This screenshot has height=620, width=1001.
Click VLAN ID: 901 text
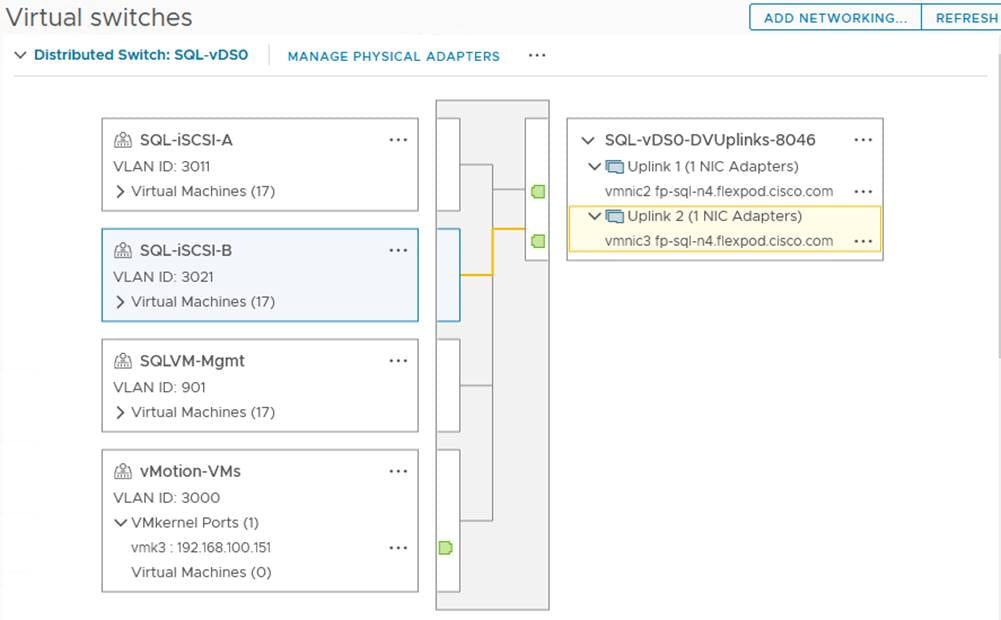pyautogui.click(x=160, y=388)
